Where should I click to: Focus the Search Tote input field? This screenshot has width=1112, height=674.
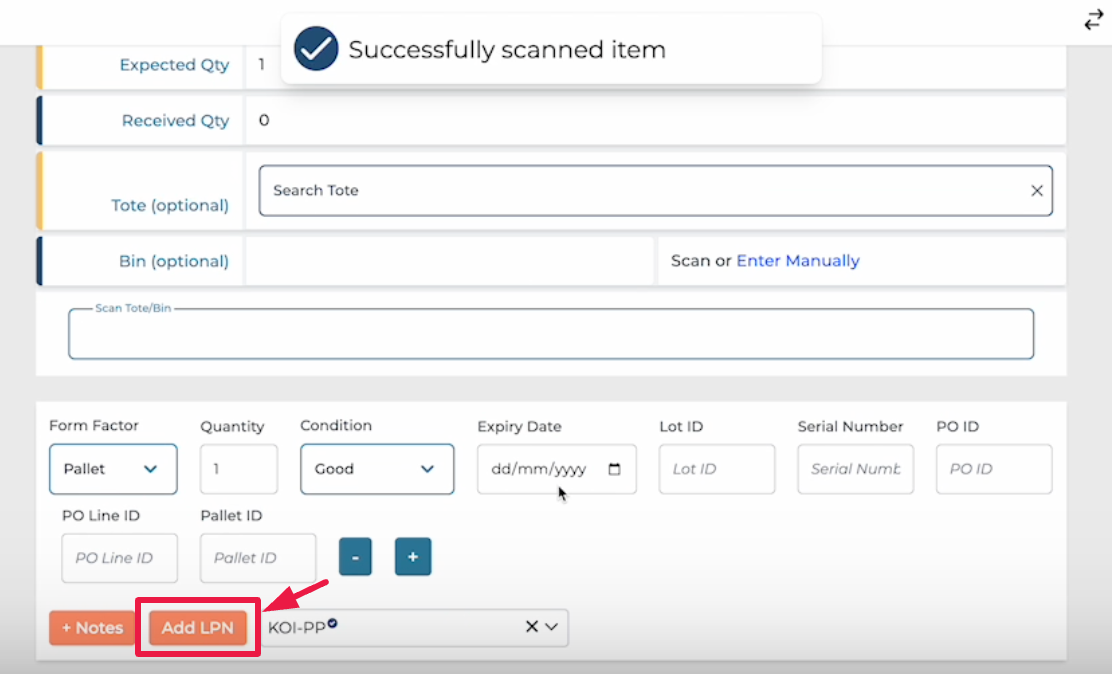coord(640,191)
